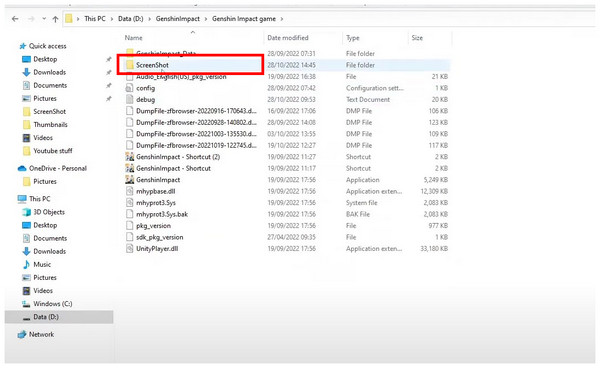This screenshot has width=600, height=368.
Task: Click GenshinImpact breadcrumb segment
Action: point(178,19)
